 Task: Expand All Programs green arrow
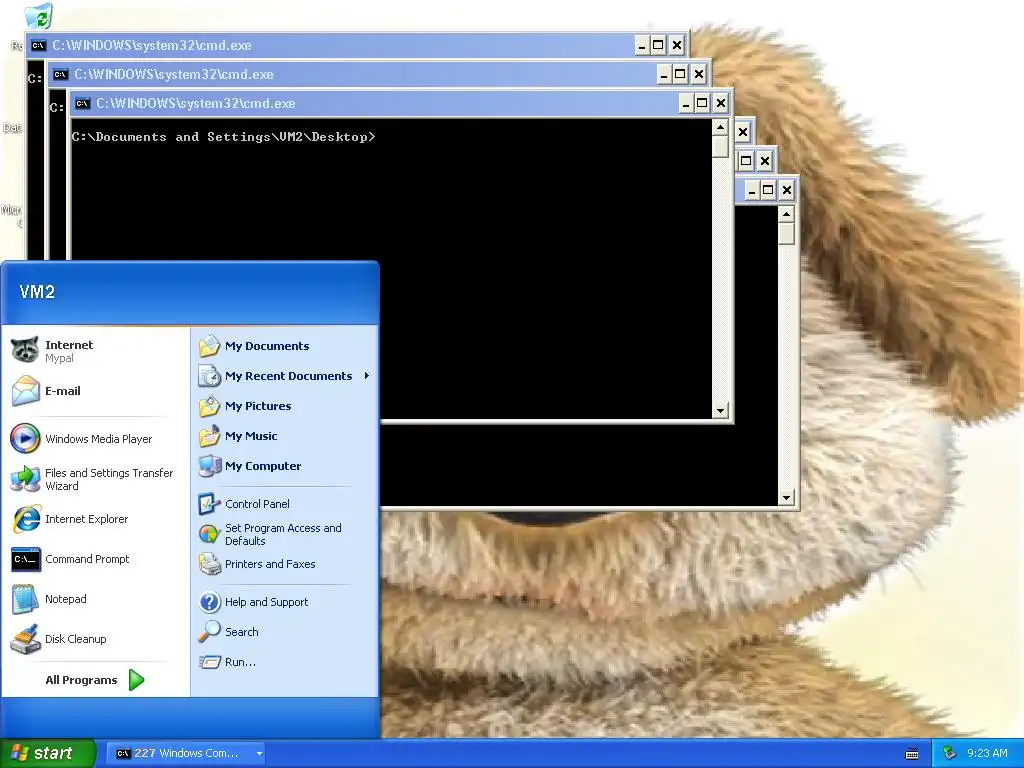point(136,680)
